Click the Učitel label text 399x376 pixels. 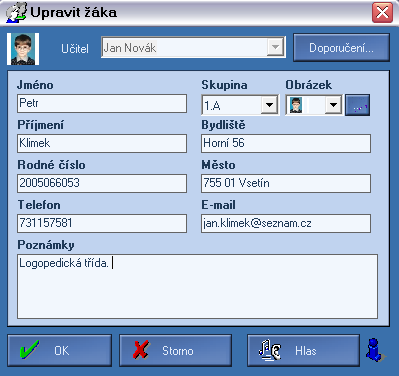click(x=75, y=49)
